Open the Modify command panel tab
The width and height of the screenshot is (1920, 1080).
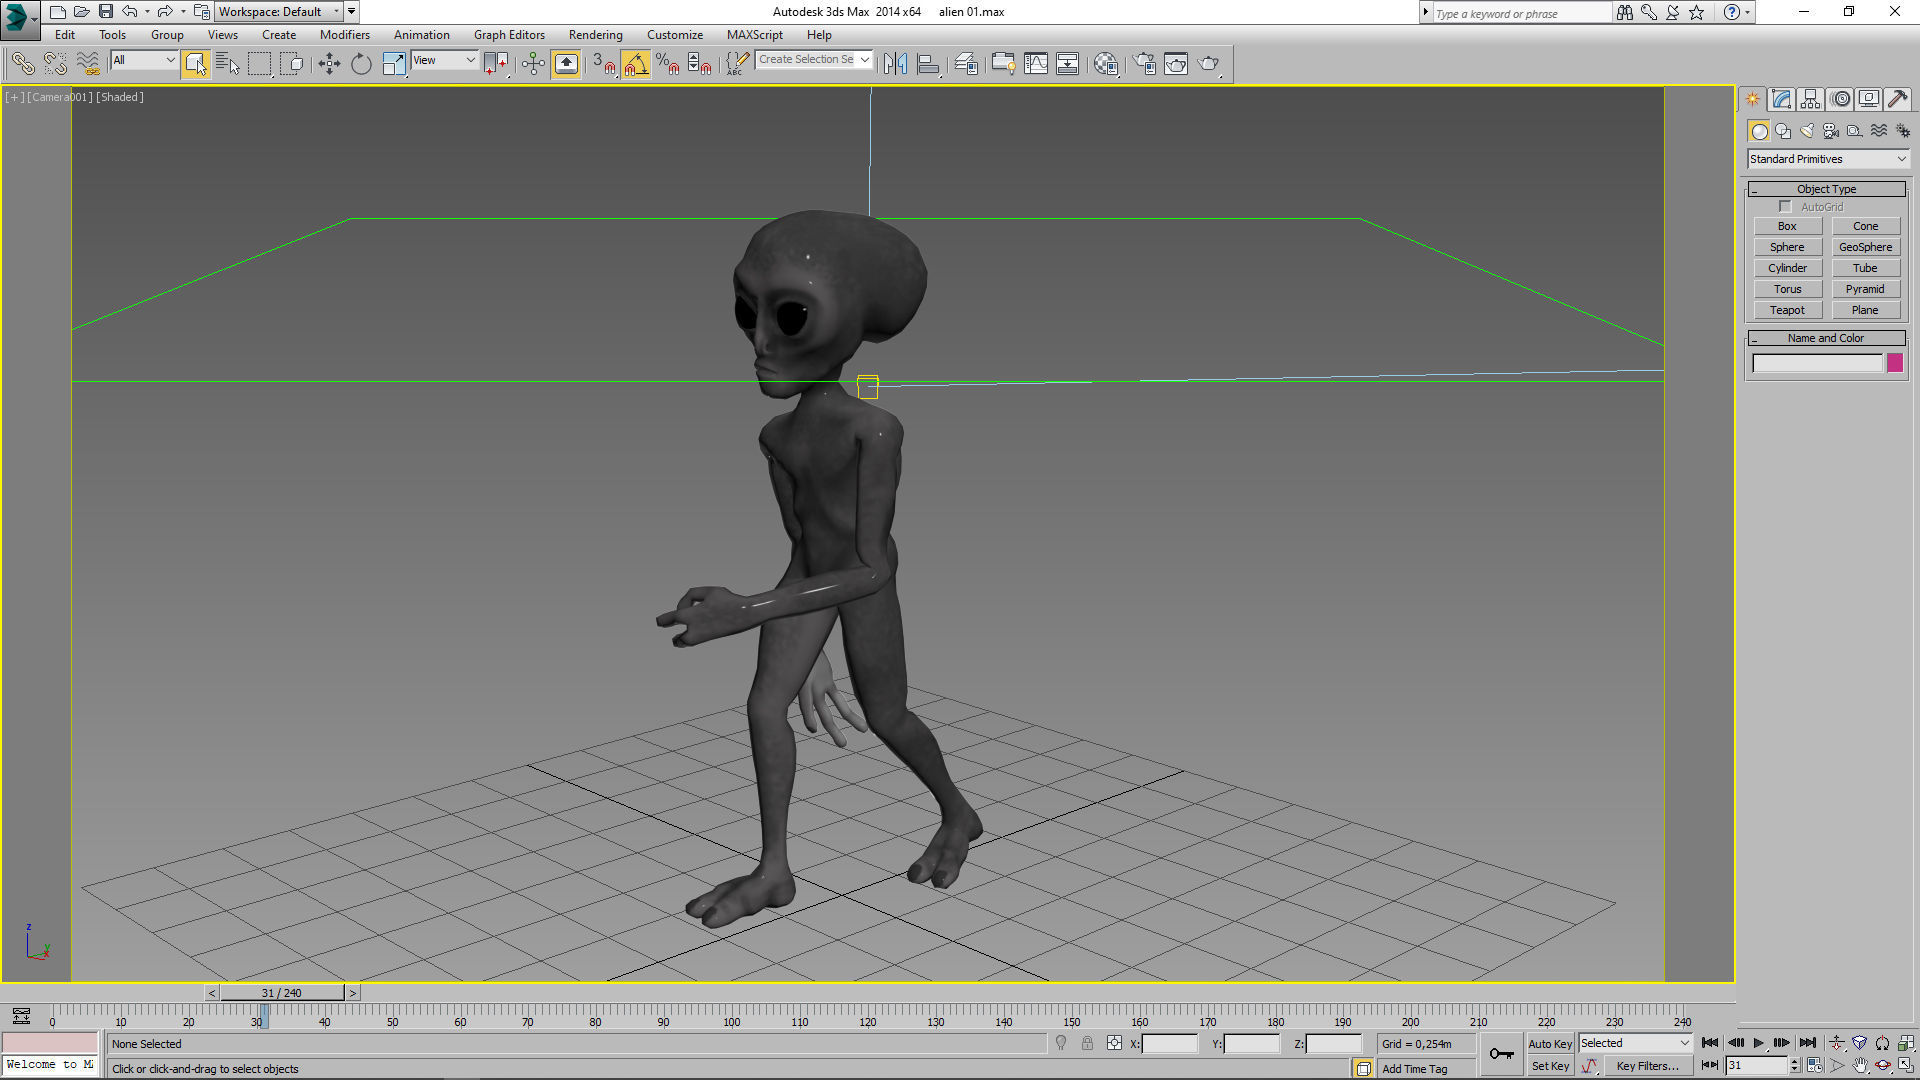[x=1781, y=99]
